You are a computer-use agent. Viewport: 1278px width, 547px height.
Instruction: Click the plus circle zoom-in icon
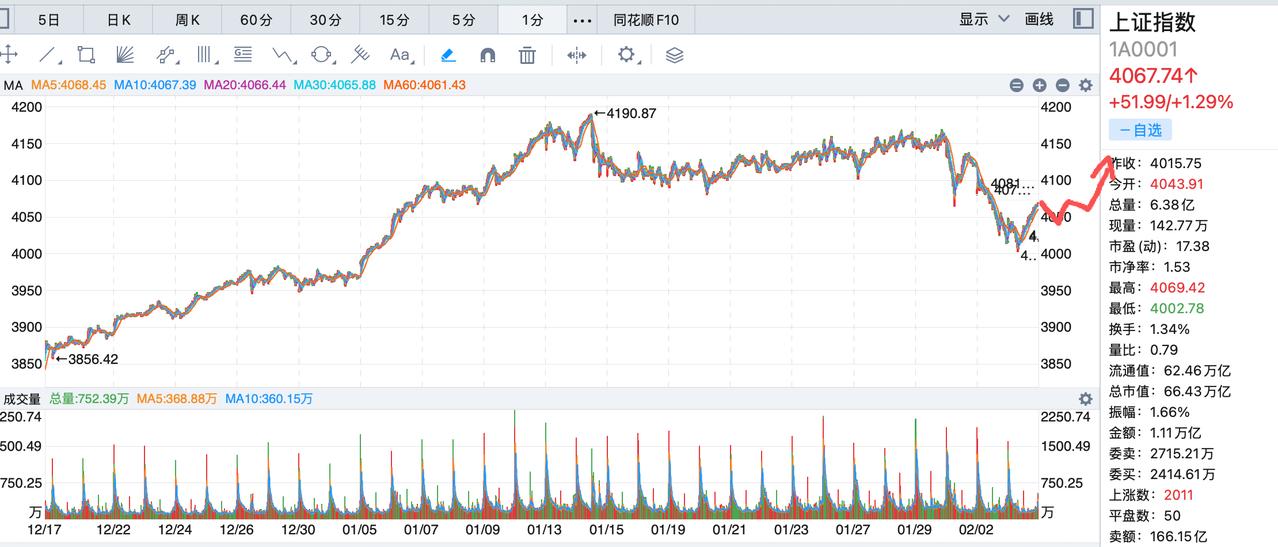(x=1039, y=86)
